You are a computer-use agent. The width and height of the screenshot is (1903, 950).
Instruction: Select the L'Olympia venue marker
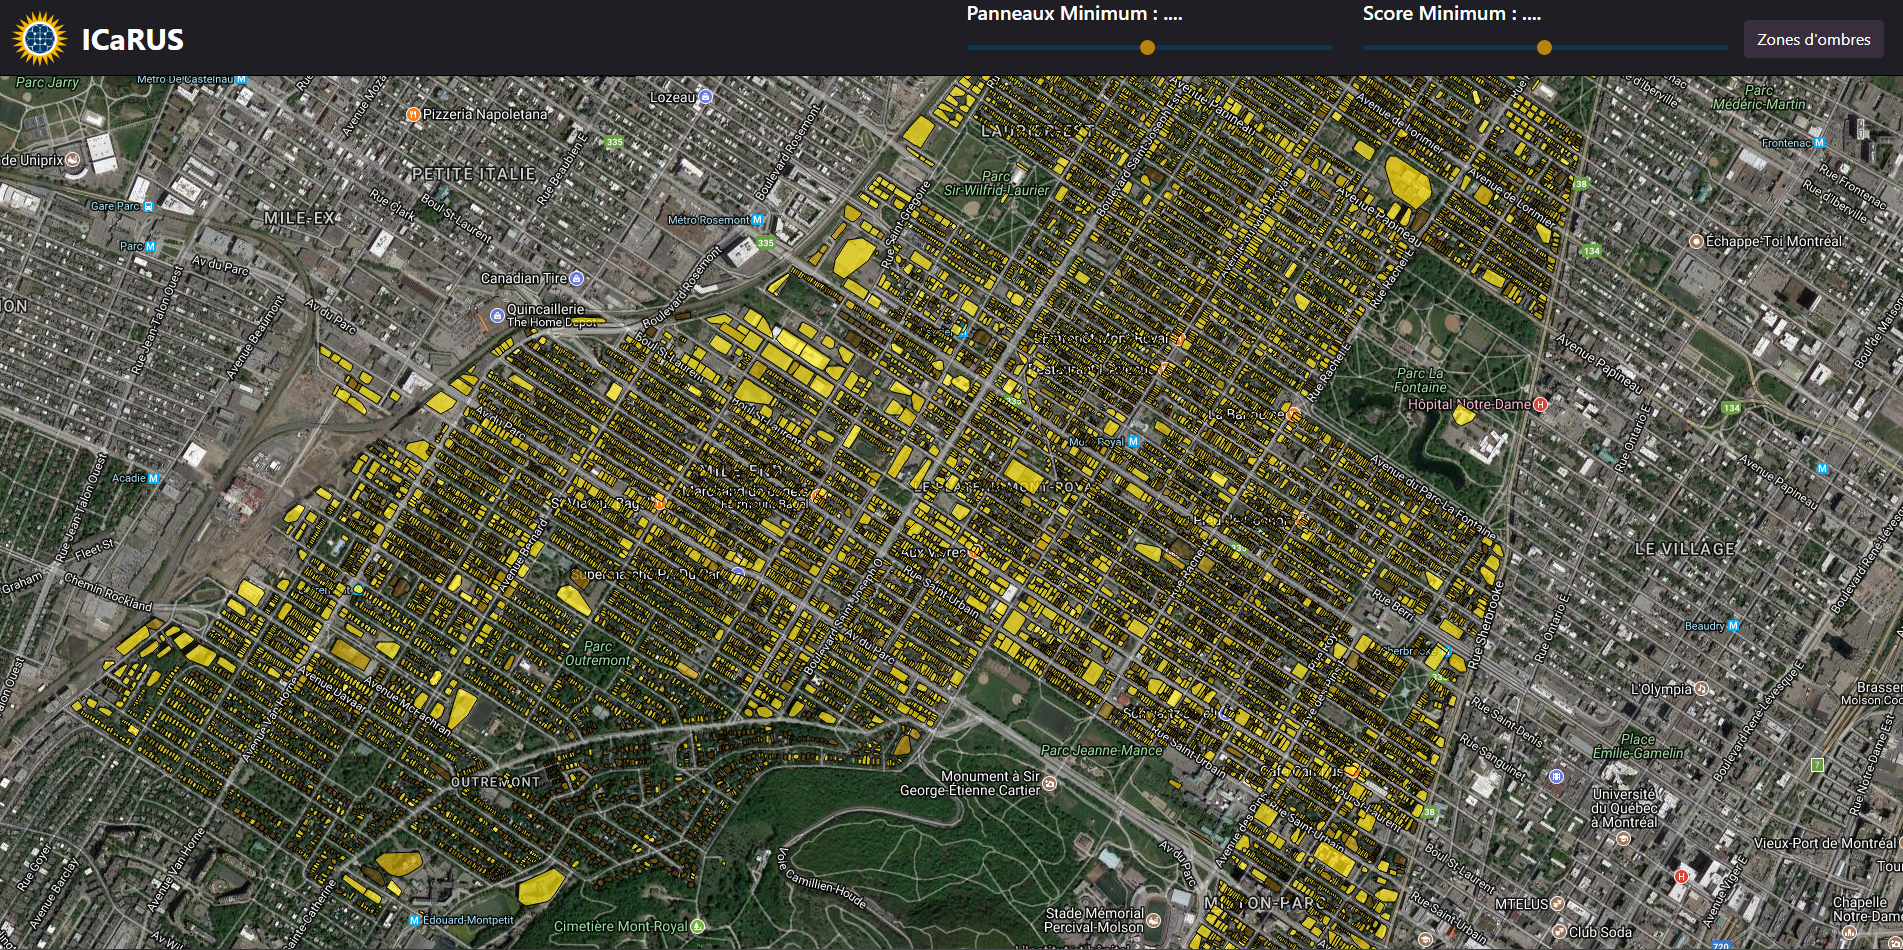(1700, 689)
